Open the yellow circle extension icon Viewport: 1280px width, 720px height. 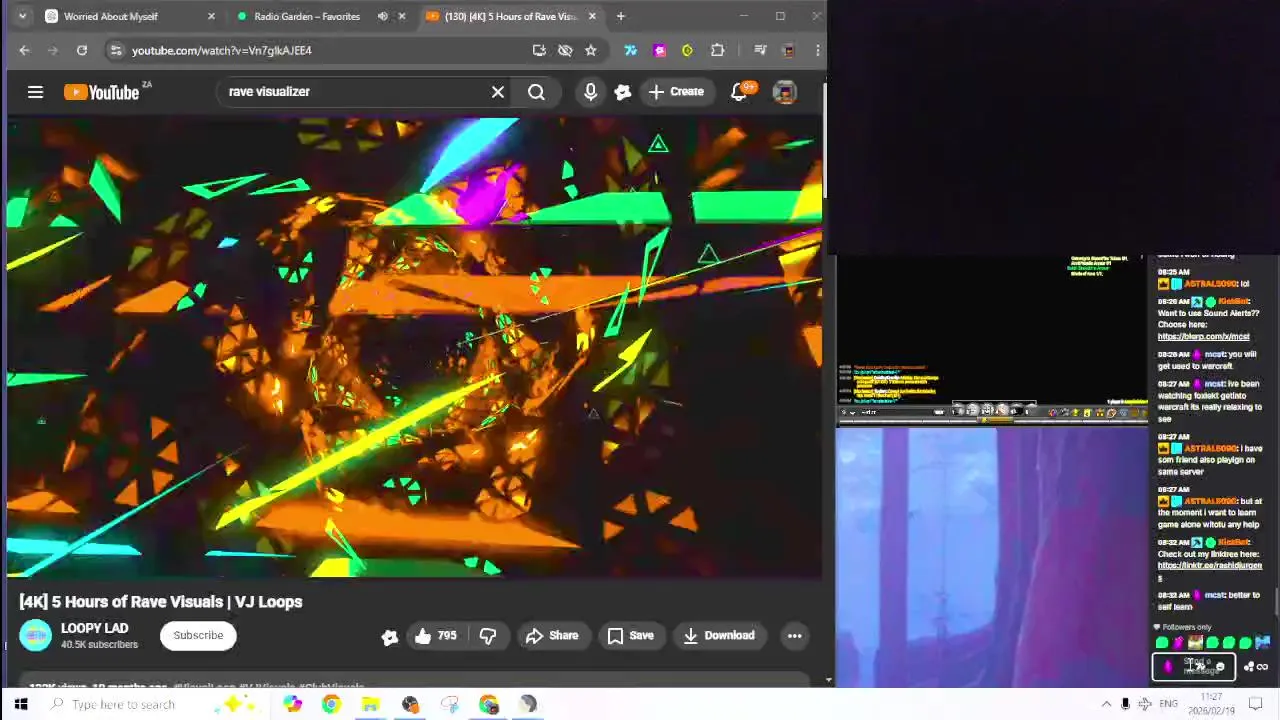pos(687,50)
